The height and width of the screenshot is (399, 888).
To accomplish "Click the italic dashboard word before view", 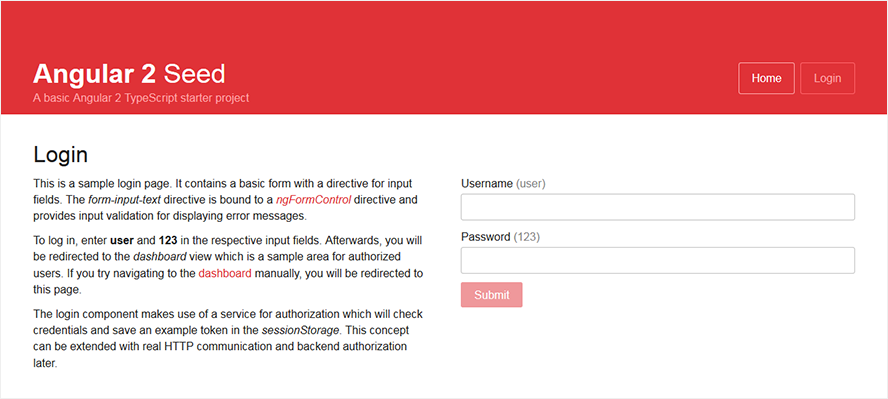I will click(160, 257).
